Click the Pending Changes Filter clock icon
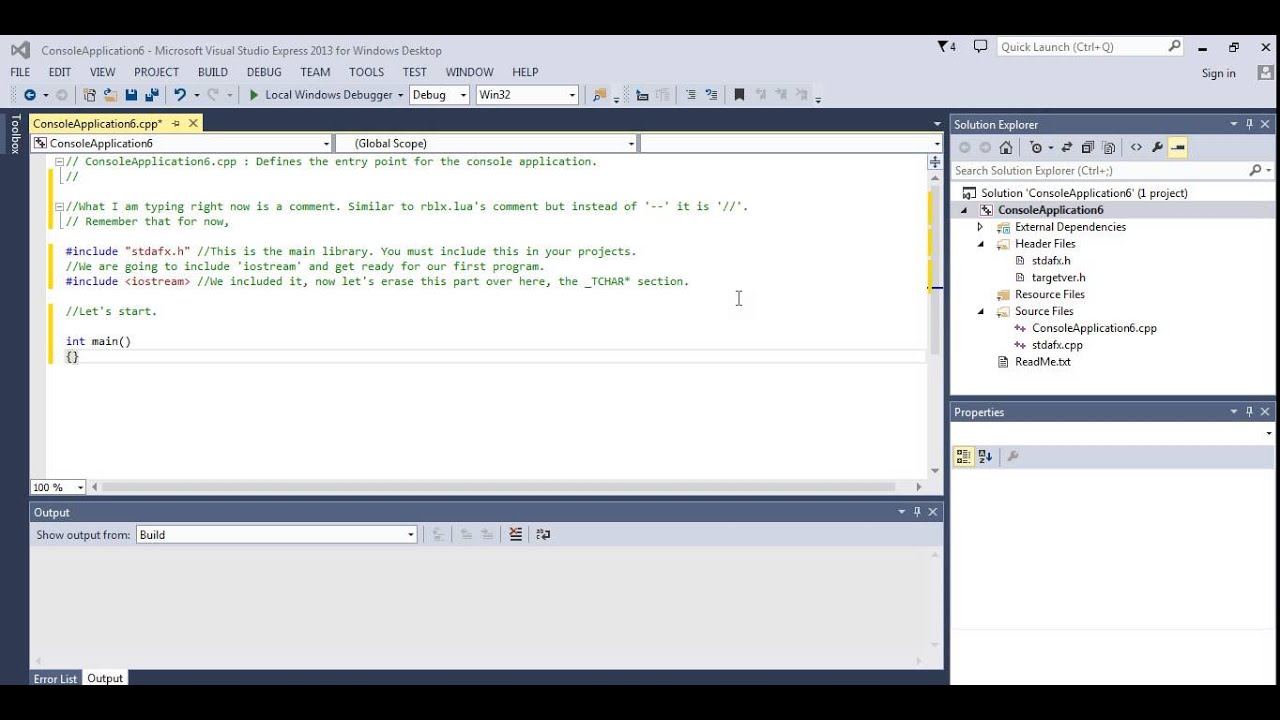This screenshot has width=1280, height=720. click(x=1036, y=148)
